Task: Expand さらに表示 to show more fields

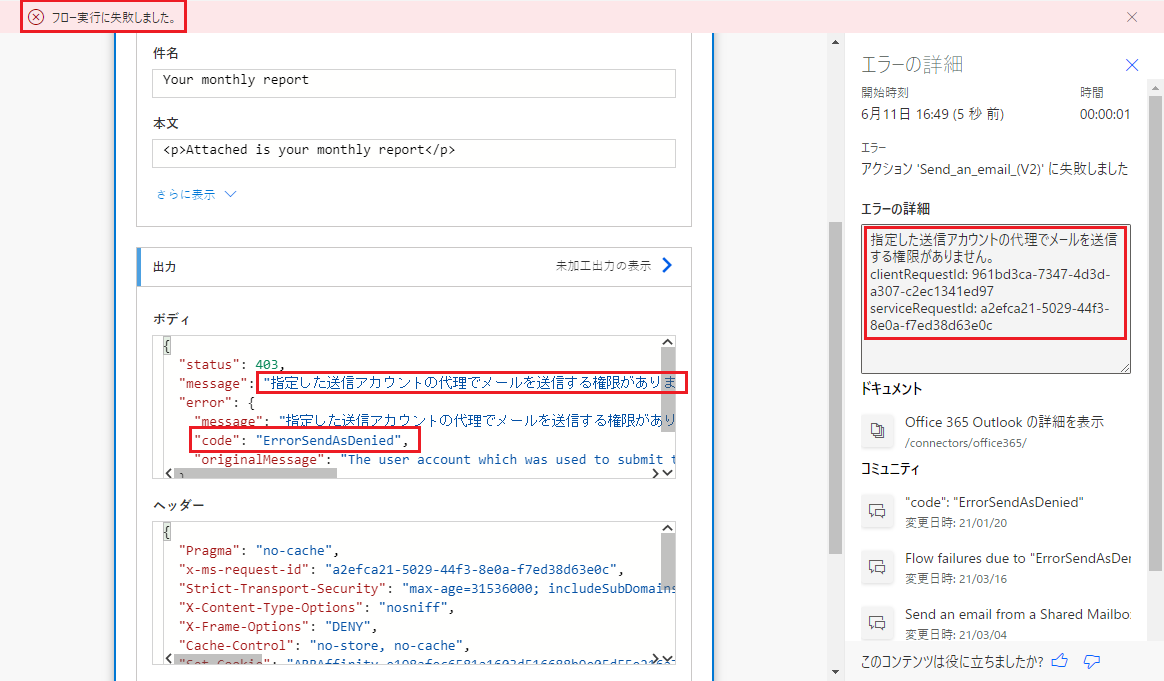Action: [196, 195]
